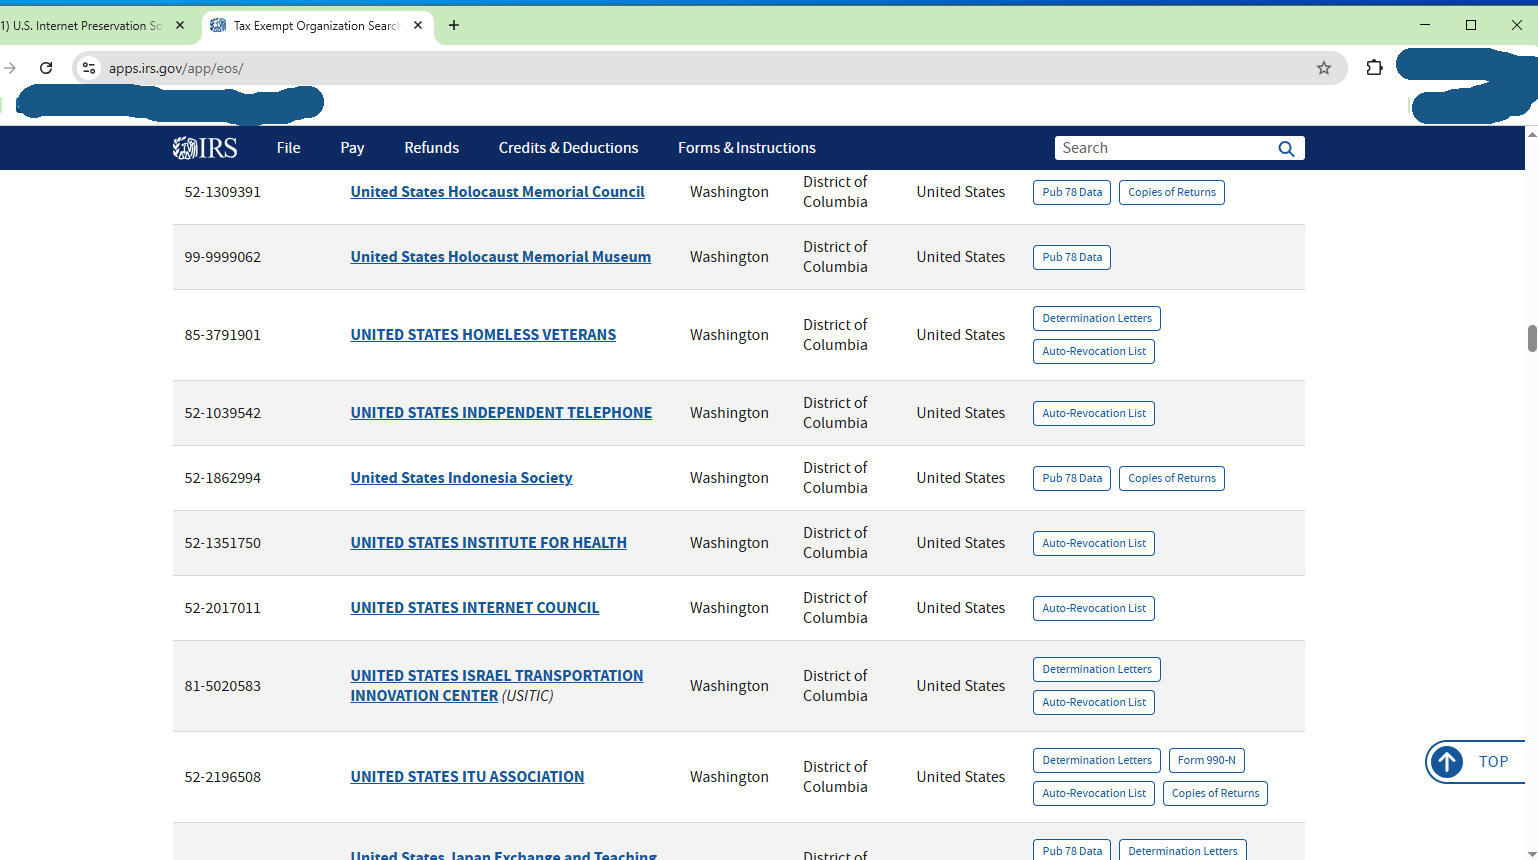Click the page vertical scrollbar thumb
The width and height of the screenshot is (1538, 860).
tap(1532, 338)
